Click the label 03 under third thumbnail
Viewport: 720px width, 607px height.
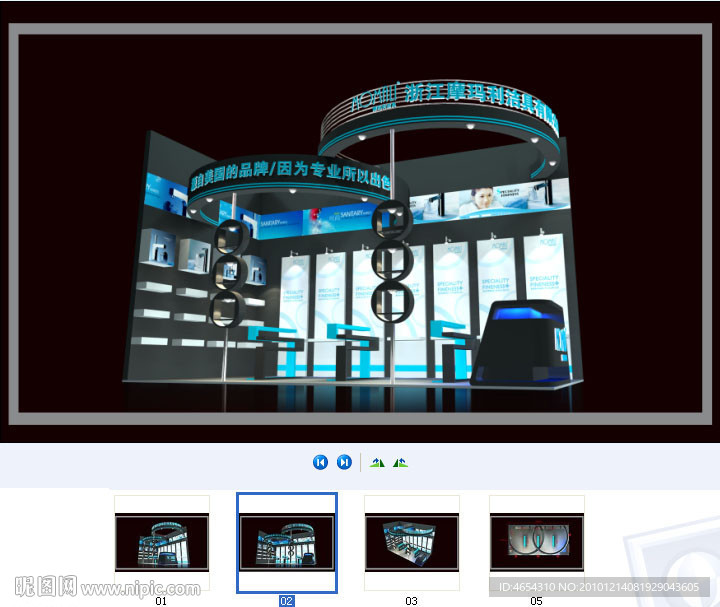click(x=411, y=601)
